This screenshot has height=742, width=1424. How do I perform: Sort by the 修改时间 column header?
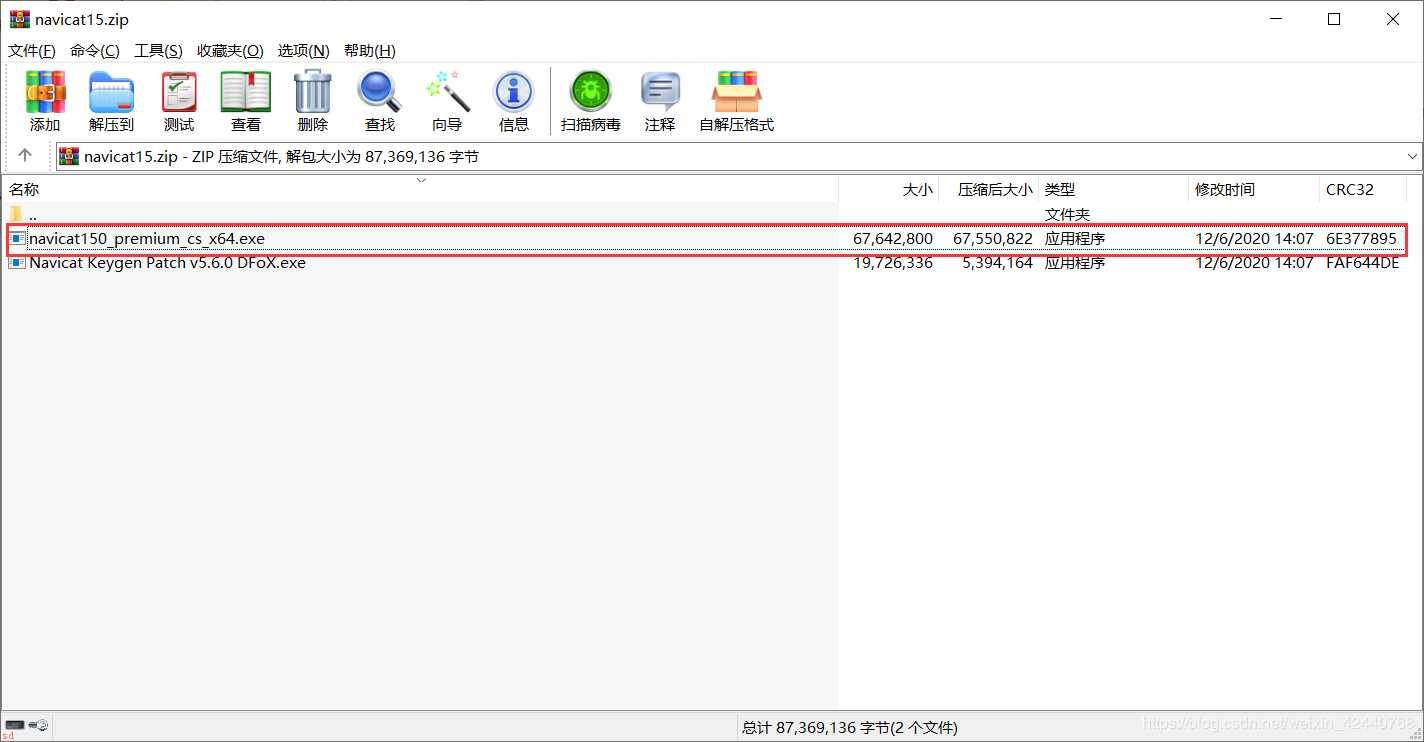click(1254, 189)
